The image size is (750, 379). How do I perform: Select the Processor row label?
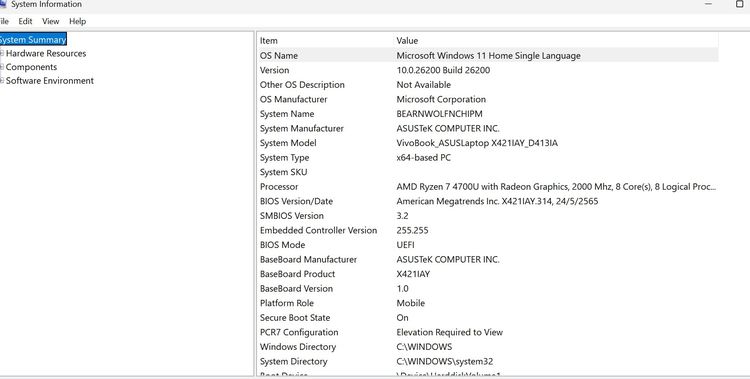click(279, 187)
